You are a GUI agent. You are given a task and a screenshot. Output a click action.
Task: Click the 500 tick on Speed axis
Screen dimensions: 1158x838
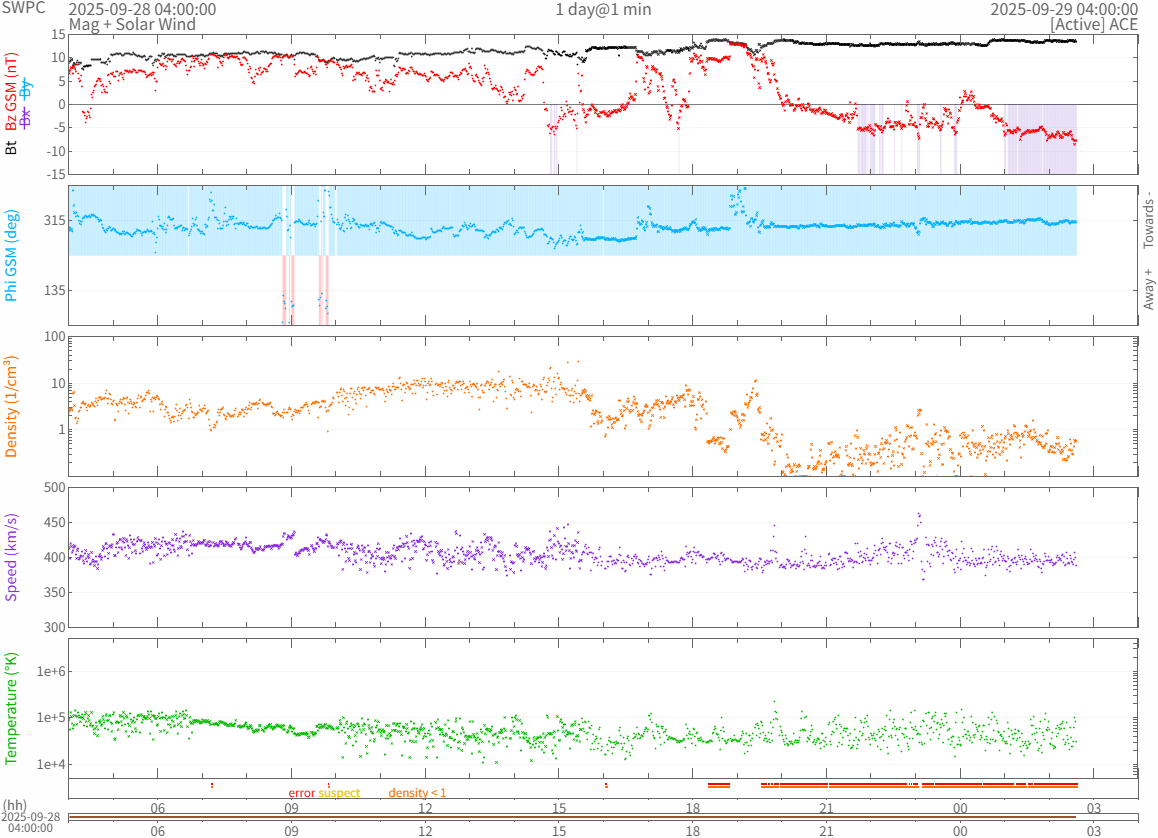click(55, 487)
